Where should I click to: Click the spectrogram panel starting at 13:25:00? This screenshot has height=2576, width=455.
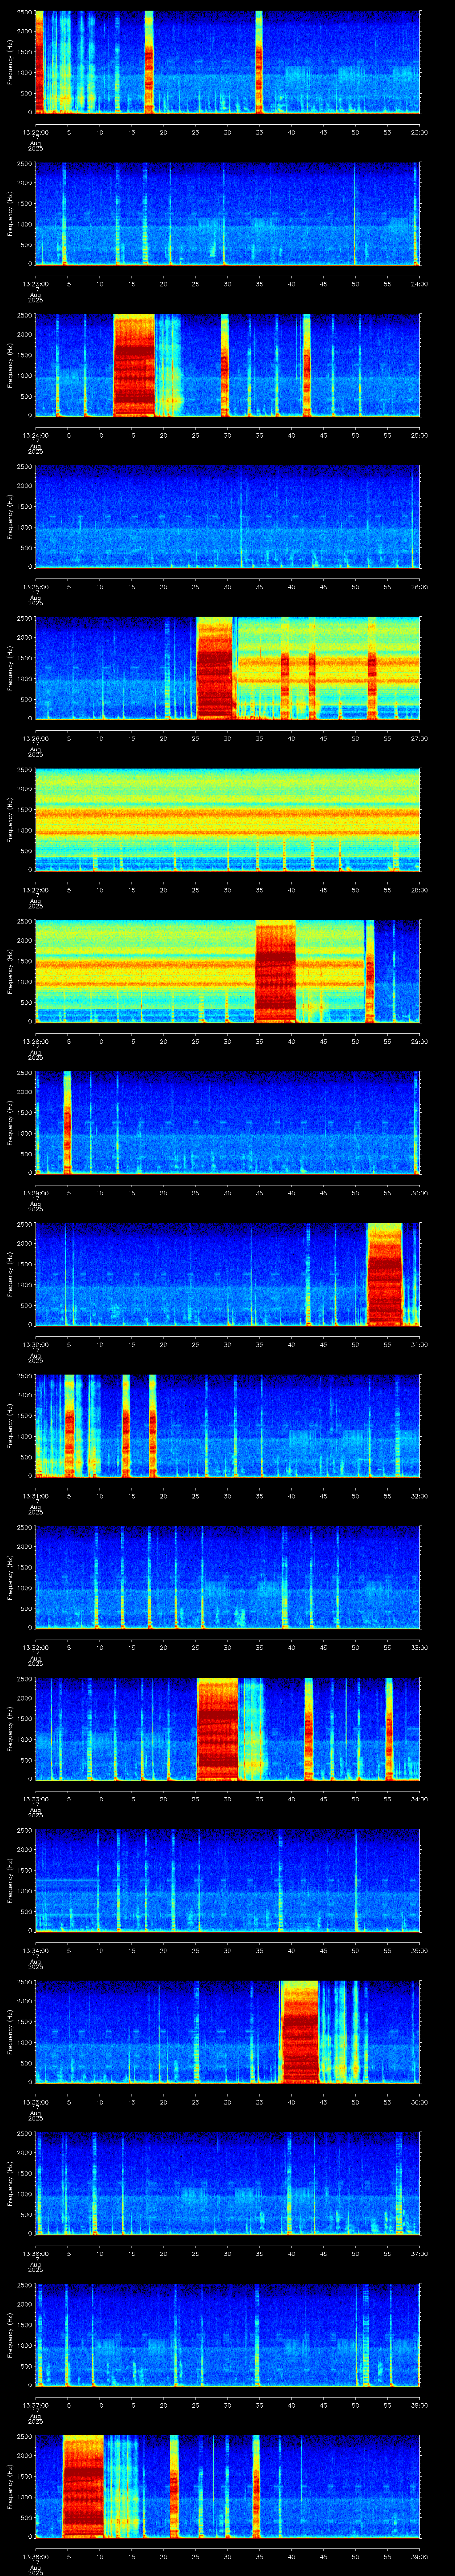[227, 517]
